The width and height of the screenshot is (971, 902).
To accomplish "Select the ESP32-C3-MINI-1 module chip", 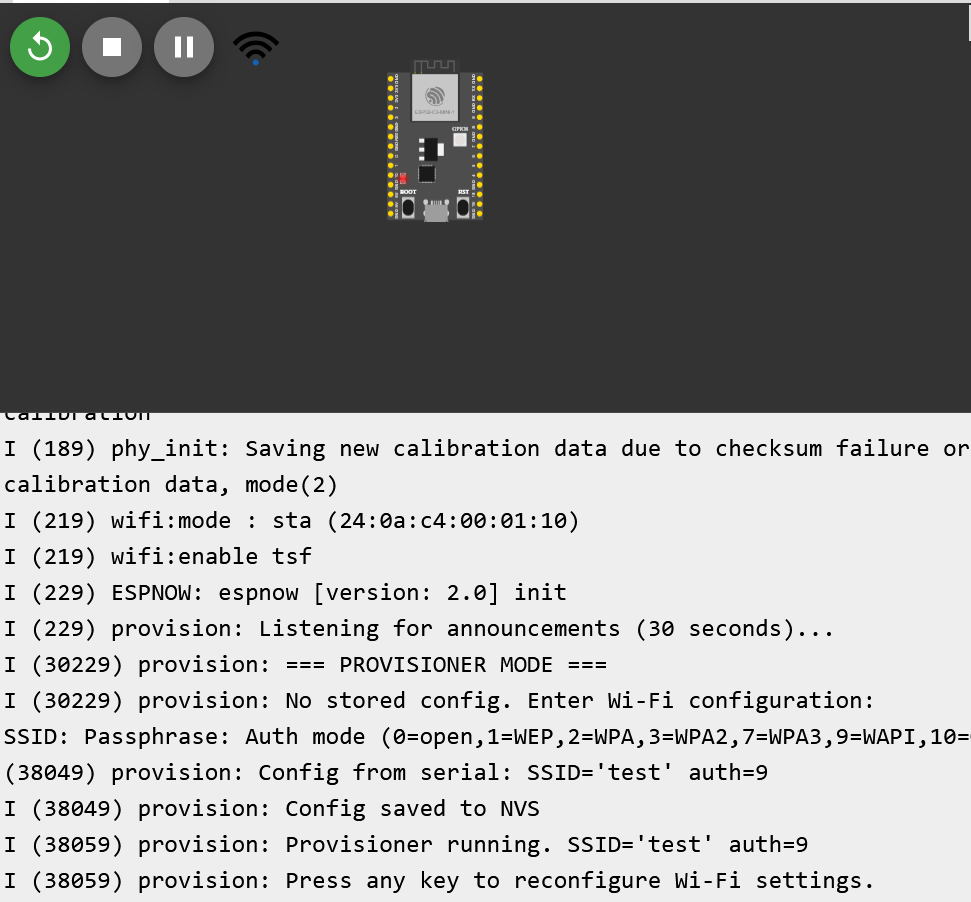I will [x=435, y=97].
